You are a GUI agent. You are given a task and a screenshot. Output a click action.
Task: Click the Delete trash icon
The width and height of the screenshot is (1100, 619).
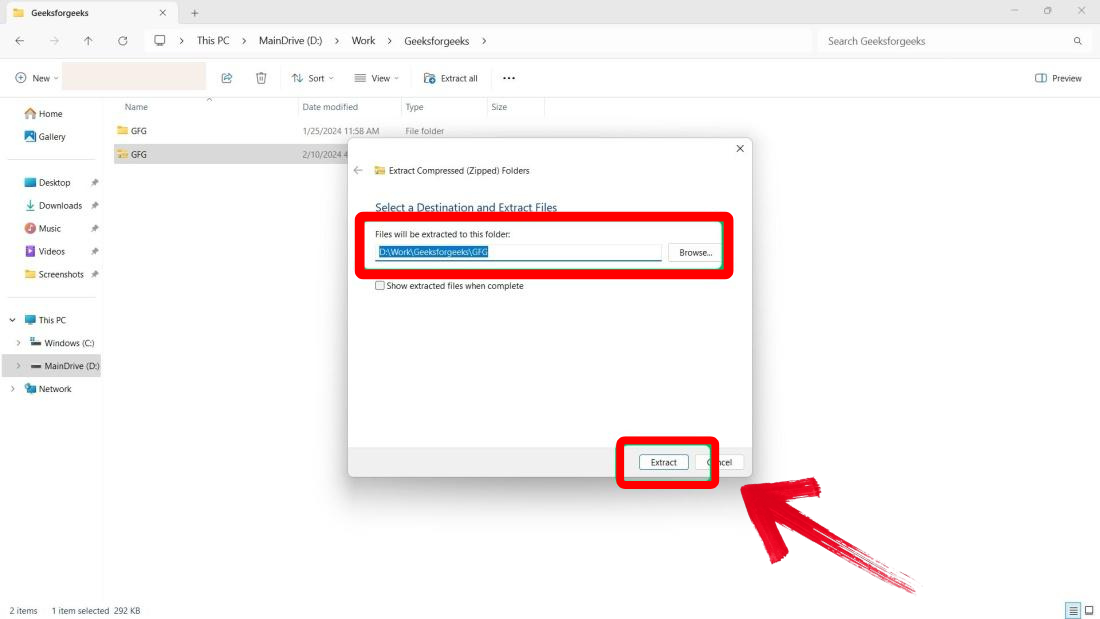tap(261, 78)
